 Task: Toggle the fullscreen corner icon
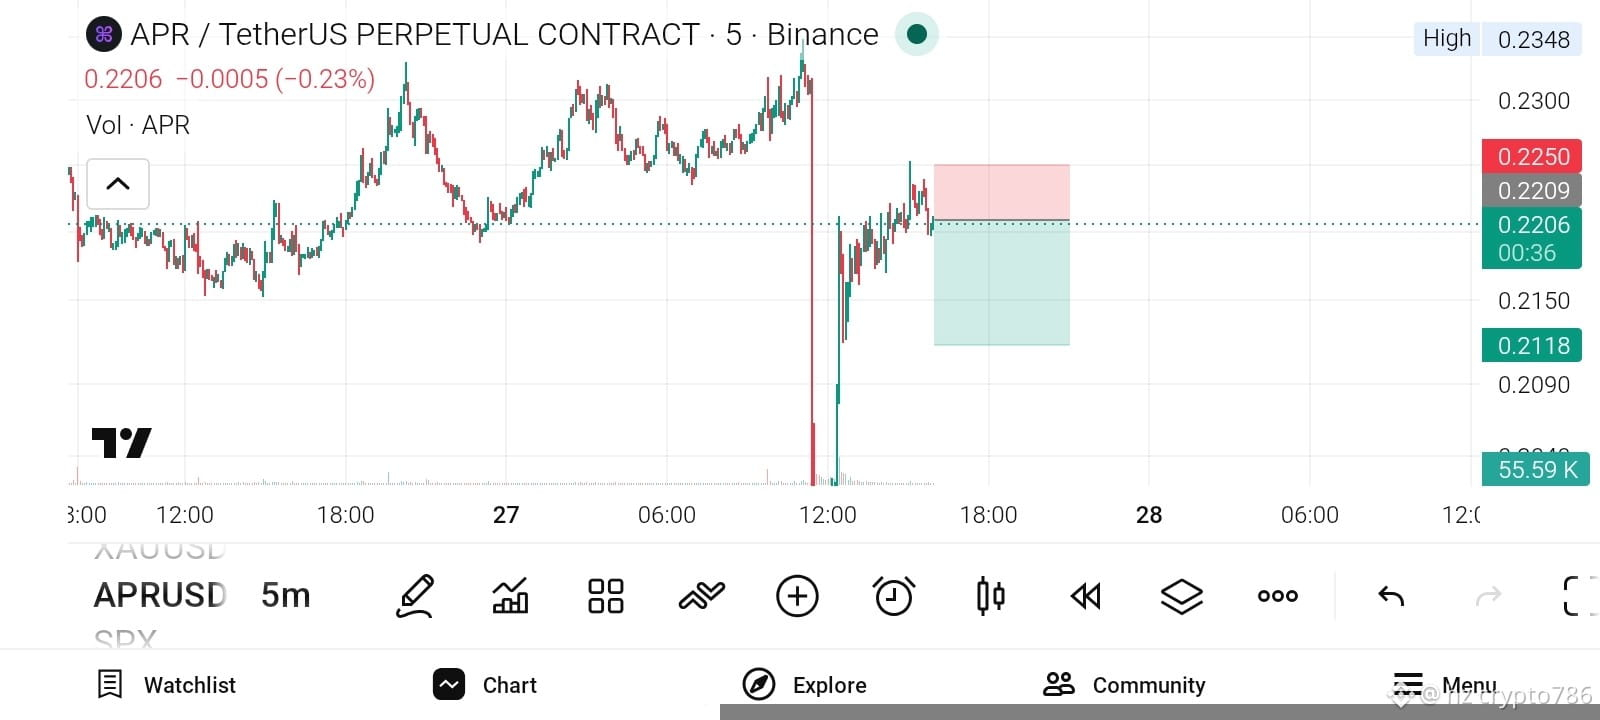click(1579, 596)
